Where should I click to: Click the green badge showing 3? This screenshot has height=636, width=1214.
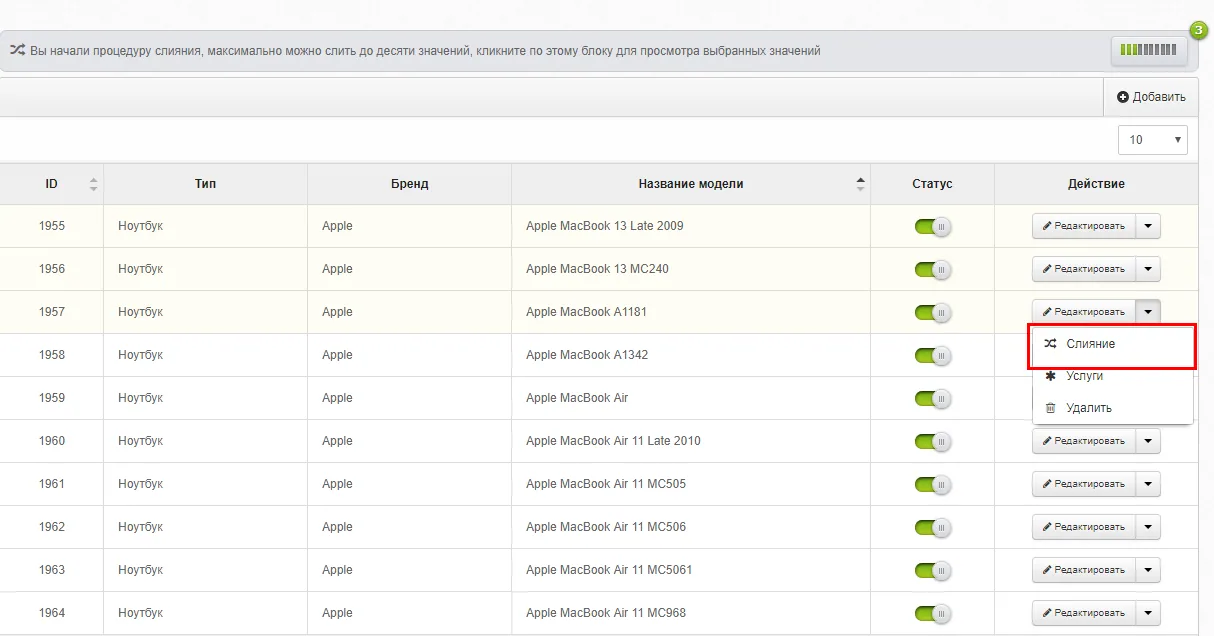click(x=1198, y=31)
